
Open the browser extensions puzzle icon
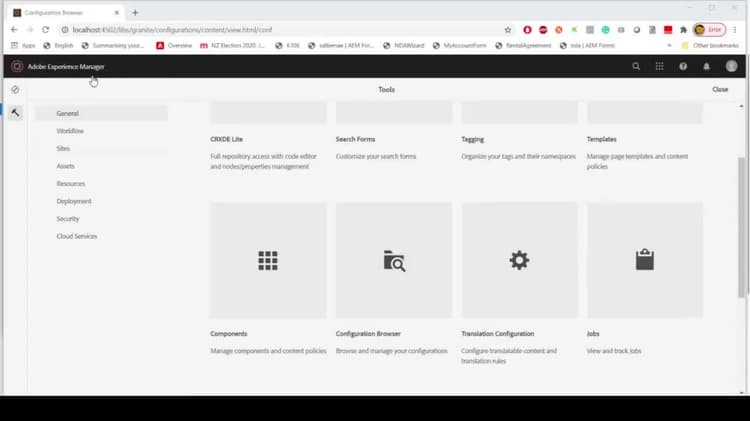(683, 30)
